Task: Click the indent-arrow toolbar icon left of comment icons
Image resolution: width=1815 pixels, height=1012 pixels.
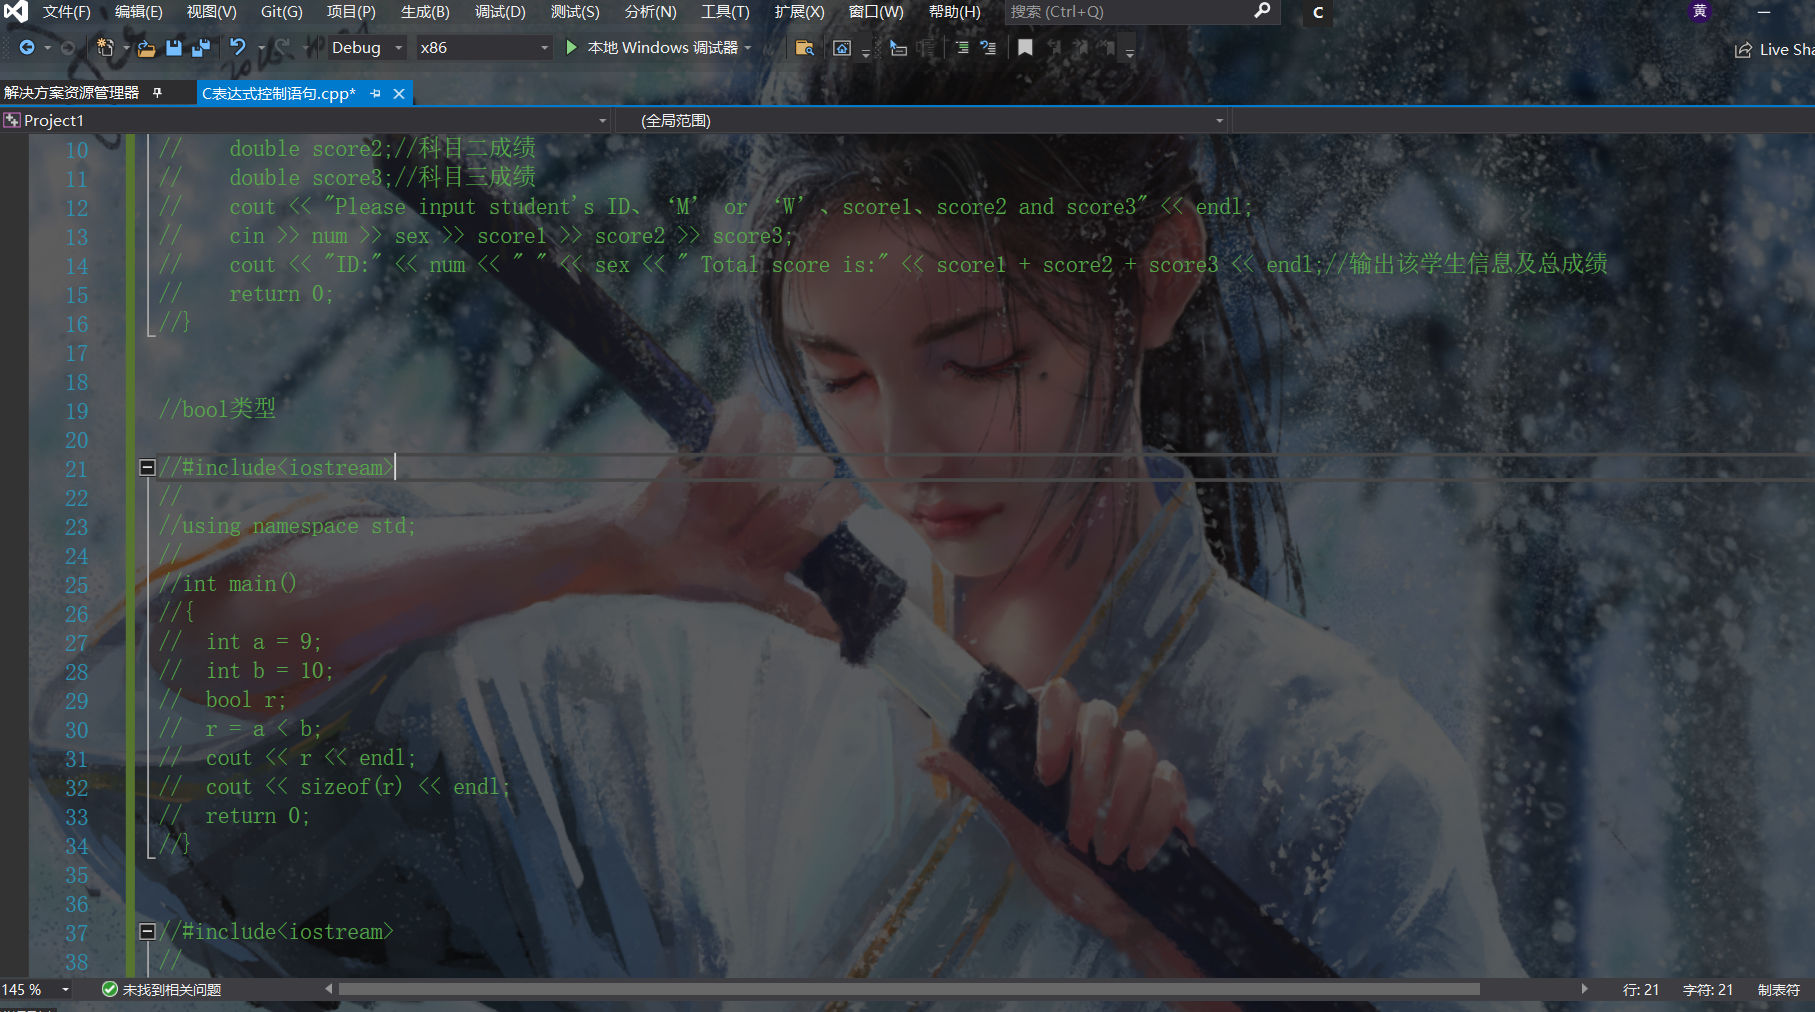Action: click(x=898, y=48)
